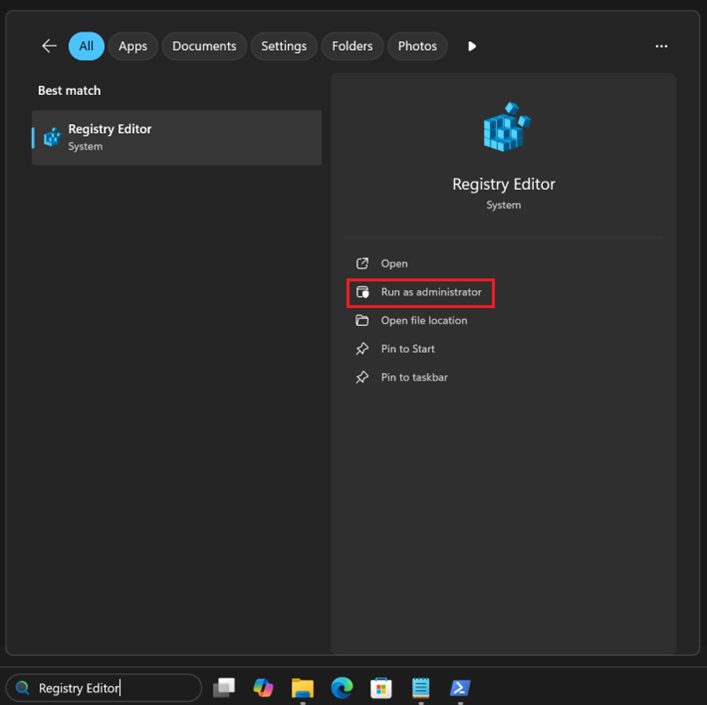Go back with the left arrow

(49, 46)
